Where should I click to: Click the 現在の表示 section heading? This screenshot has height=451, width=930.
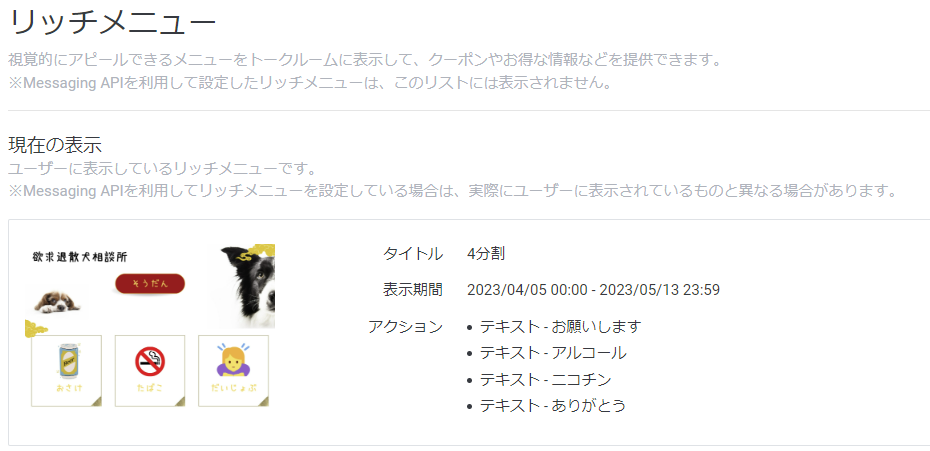tap(55, 145)
